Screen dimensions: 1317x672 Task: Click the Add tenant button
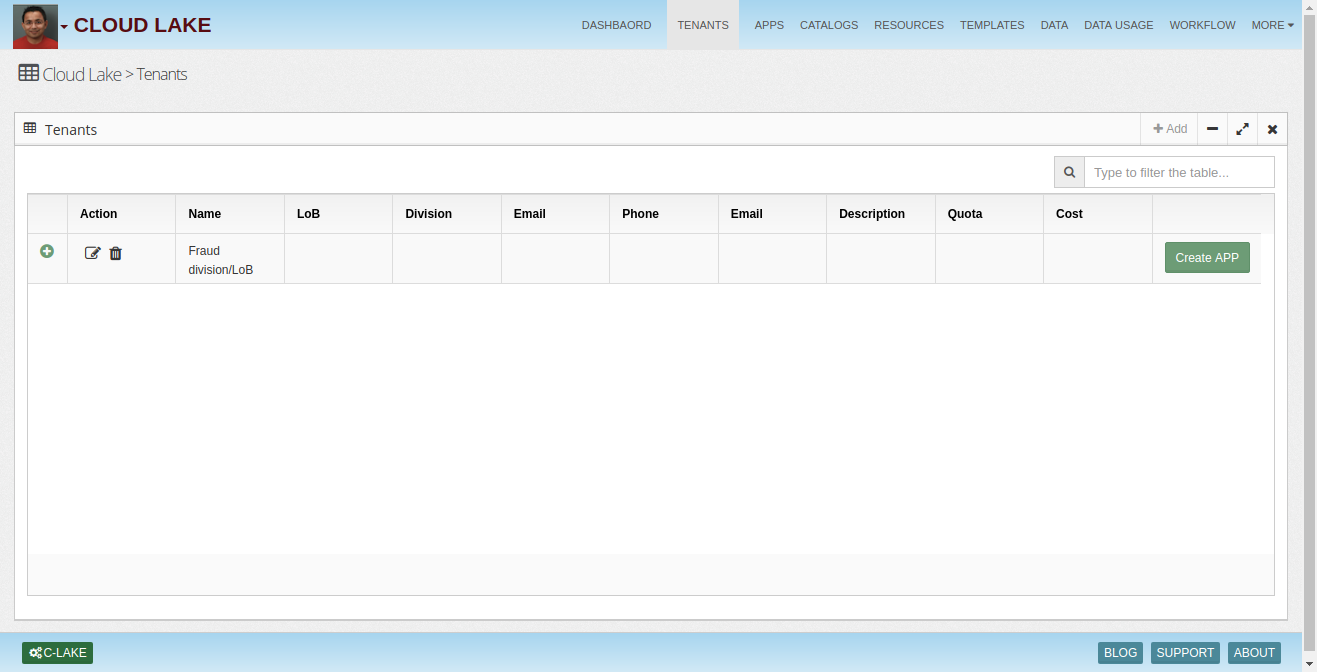click(x=1170, y=129)
